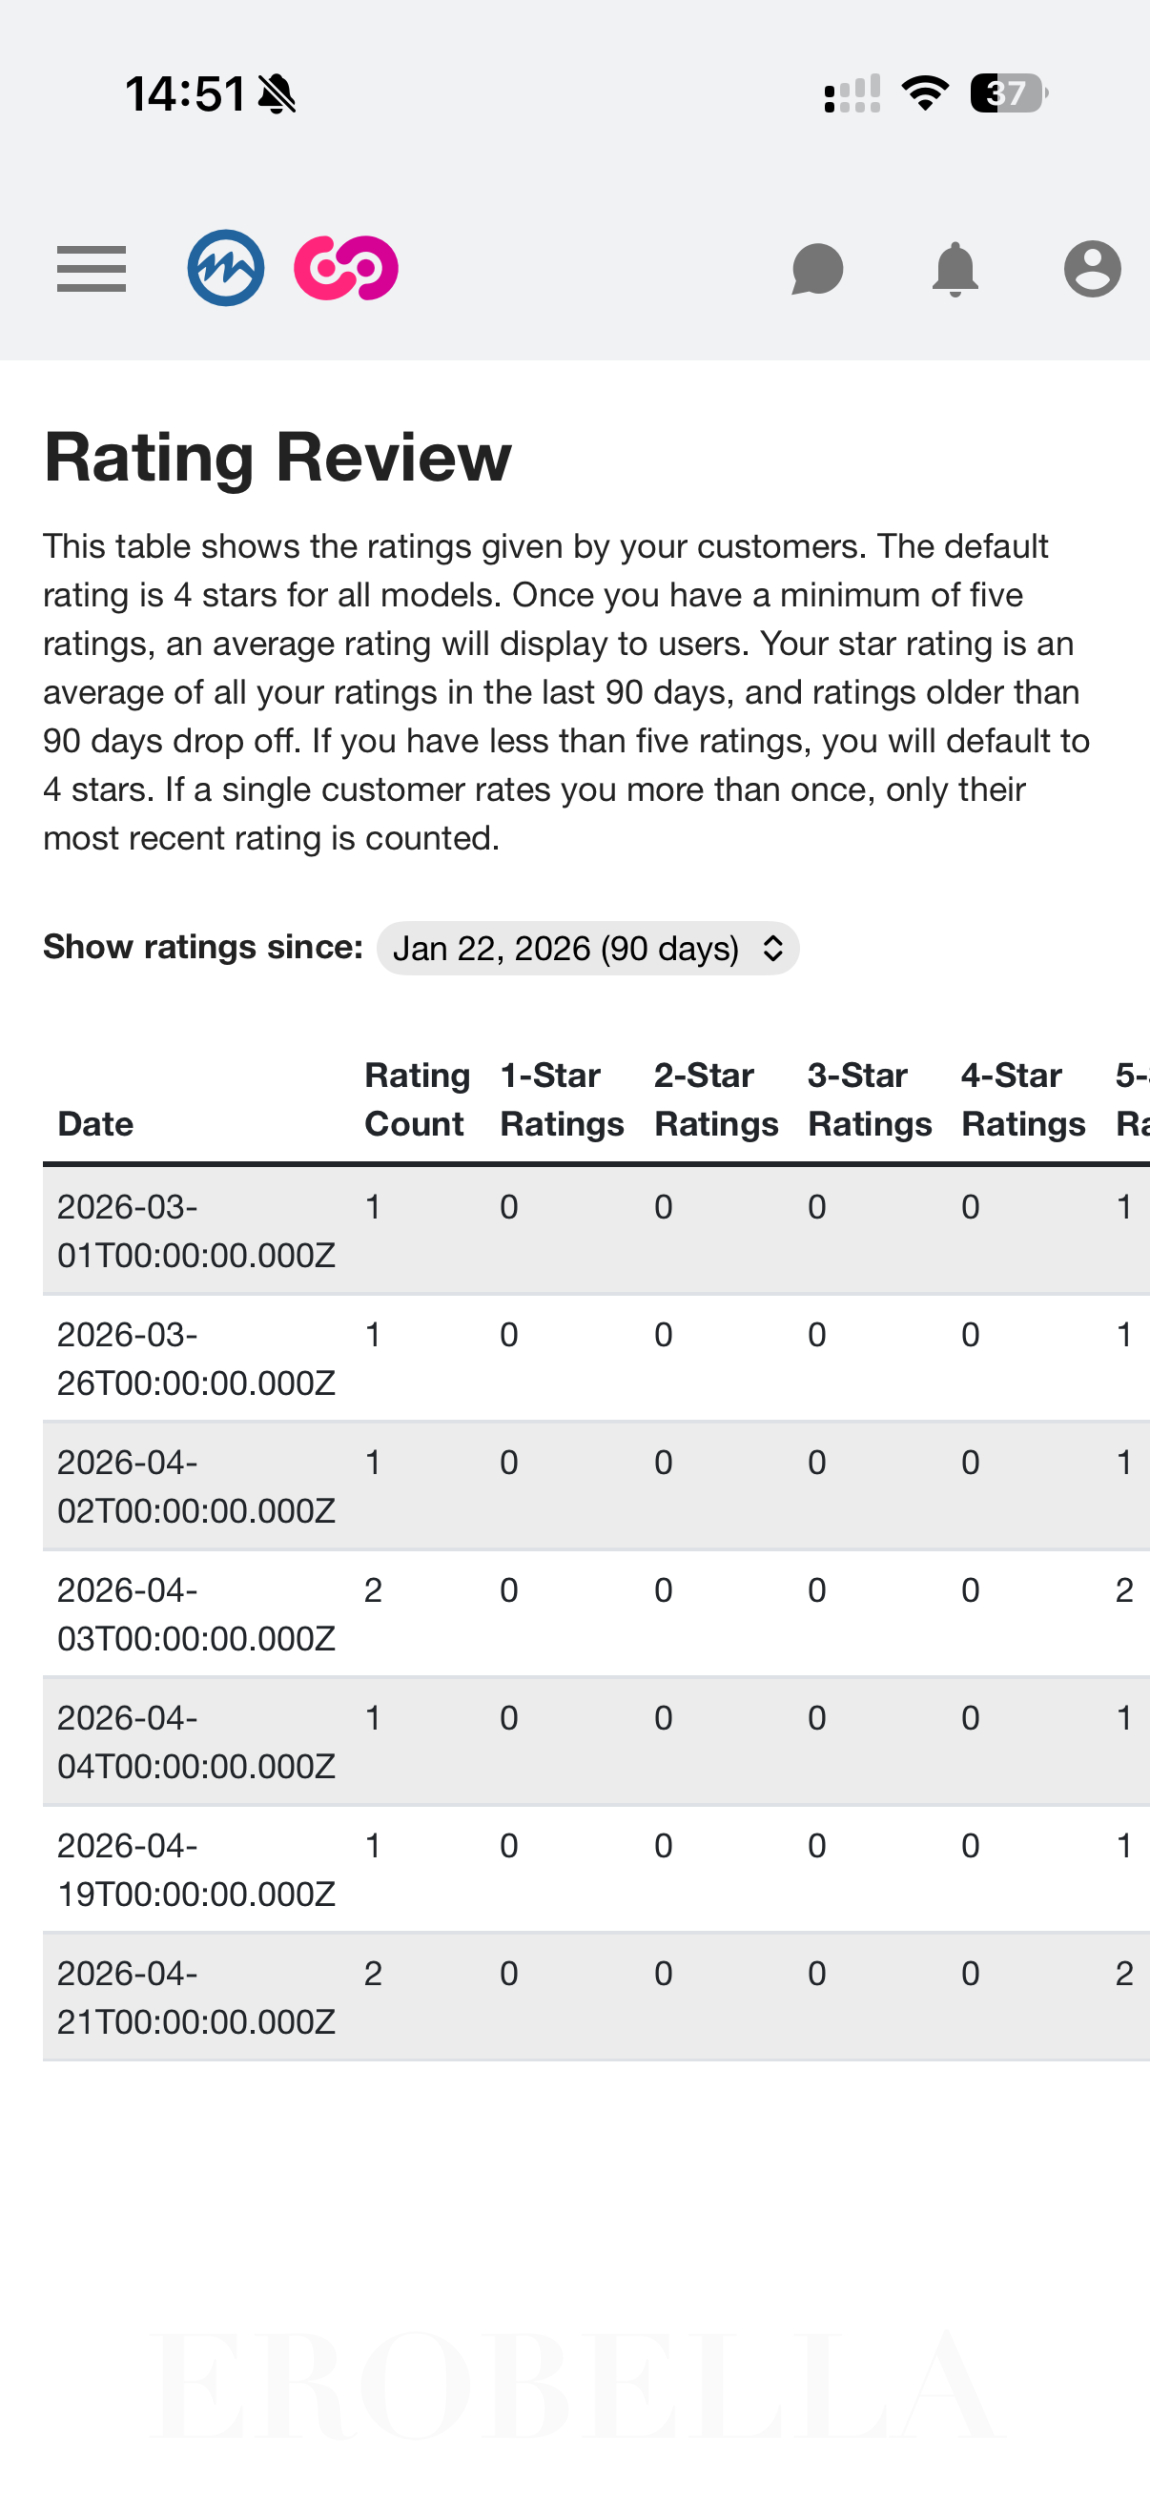Open the hamburger navigation menu

(91, 269)
